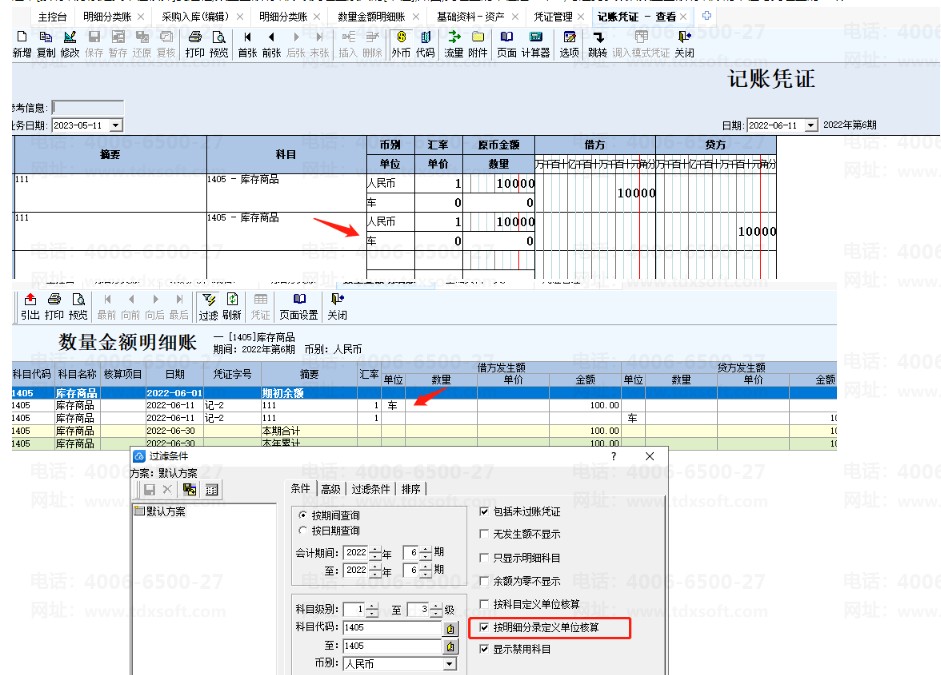The width and height of the screenshot is (941, 675).
Task: Click the 引出 export icon
Action: (30, 306)
